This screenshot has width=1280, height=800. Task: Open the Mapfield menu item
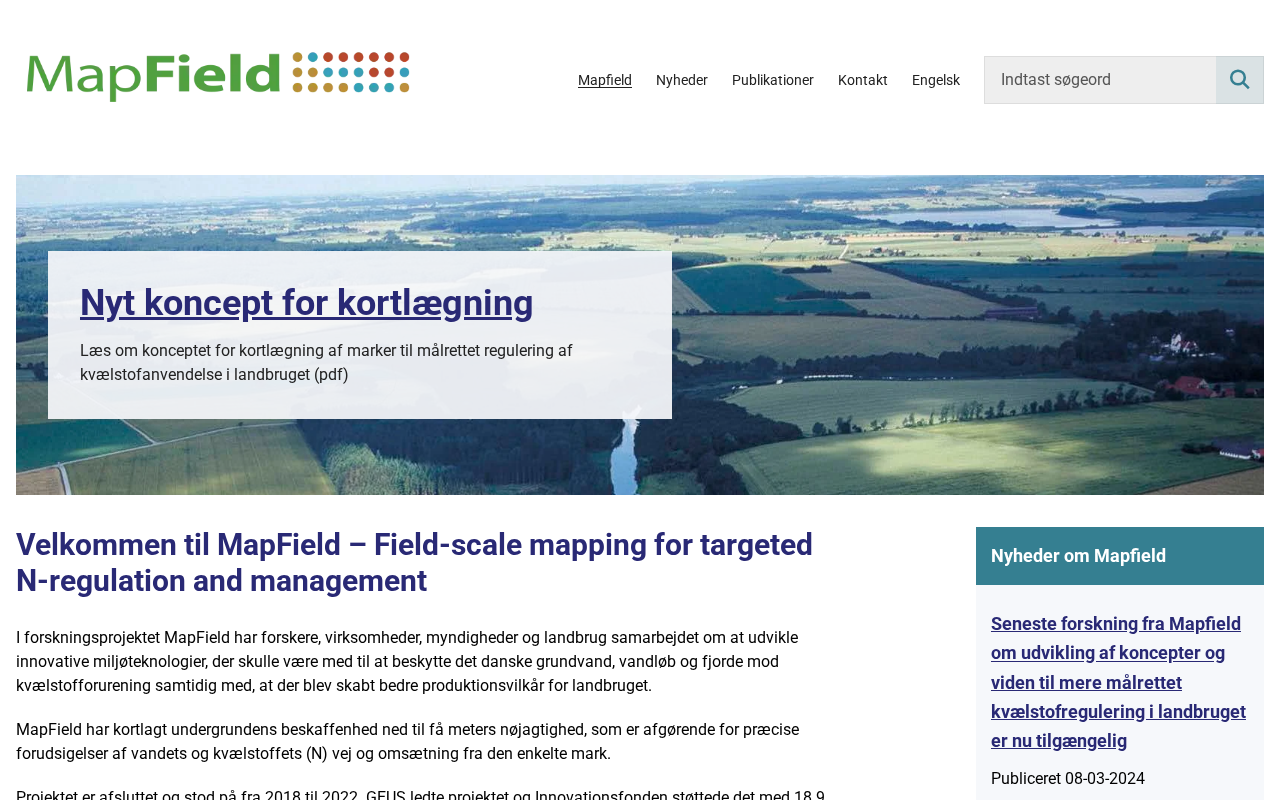pos(605,80)
